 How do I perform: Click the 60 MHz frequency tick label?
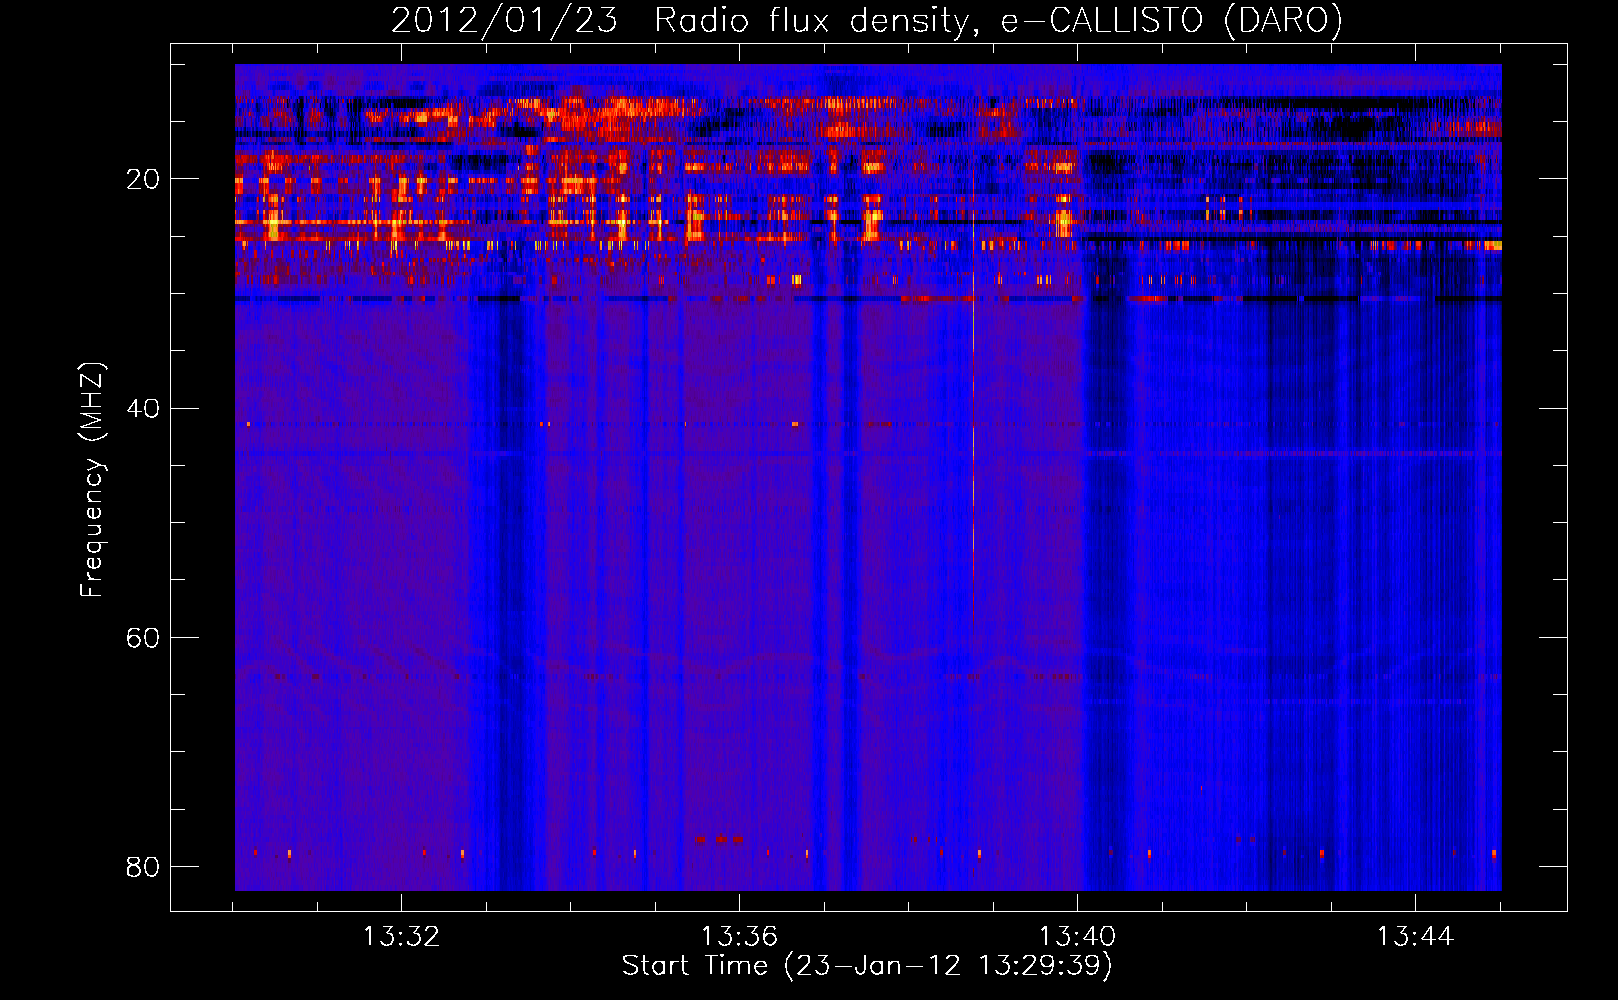pos(143,637)
